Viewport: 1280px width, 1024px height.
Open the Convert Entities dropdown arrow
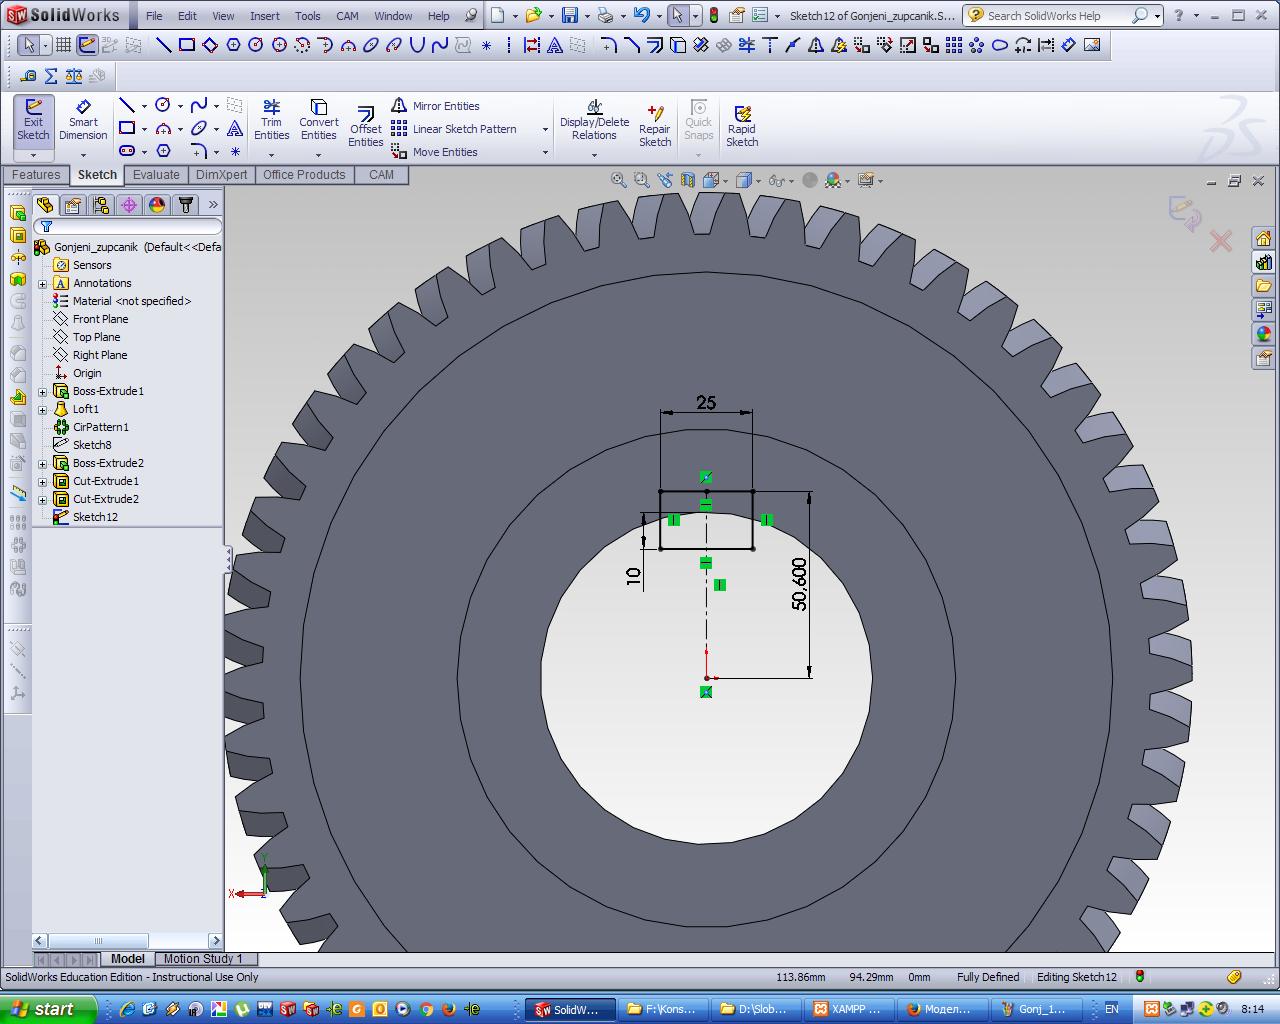click(318, 155)
